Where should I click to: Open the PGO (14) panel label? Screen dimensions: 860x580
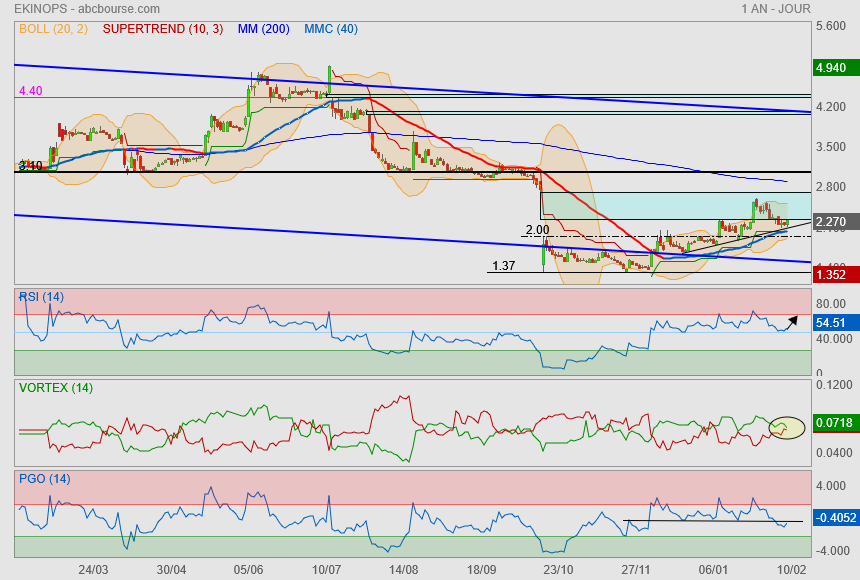click(x=42, y=478)
